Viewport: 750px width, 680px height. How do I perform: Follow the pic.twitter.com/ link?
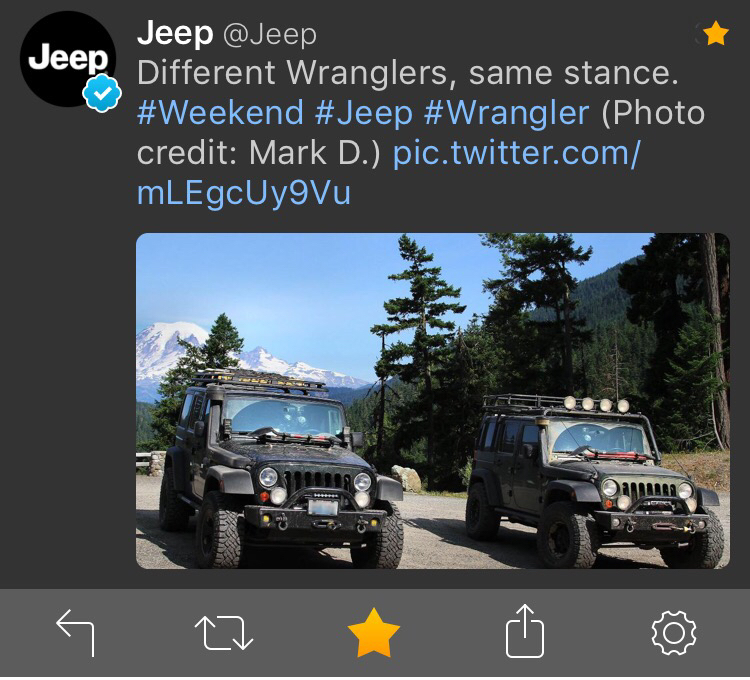(517, 153)
